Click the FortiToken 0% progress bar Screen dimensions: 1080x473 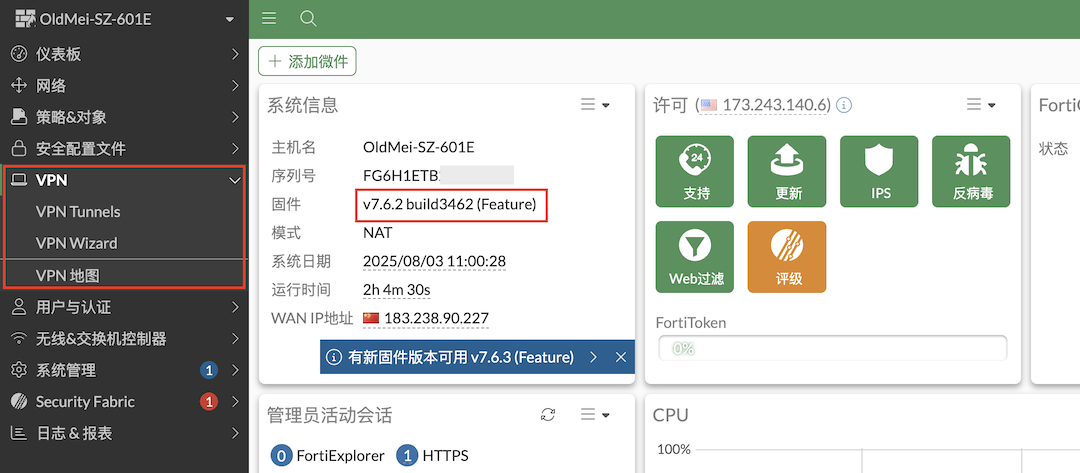point(833,348)
